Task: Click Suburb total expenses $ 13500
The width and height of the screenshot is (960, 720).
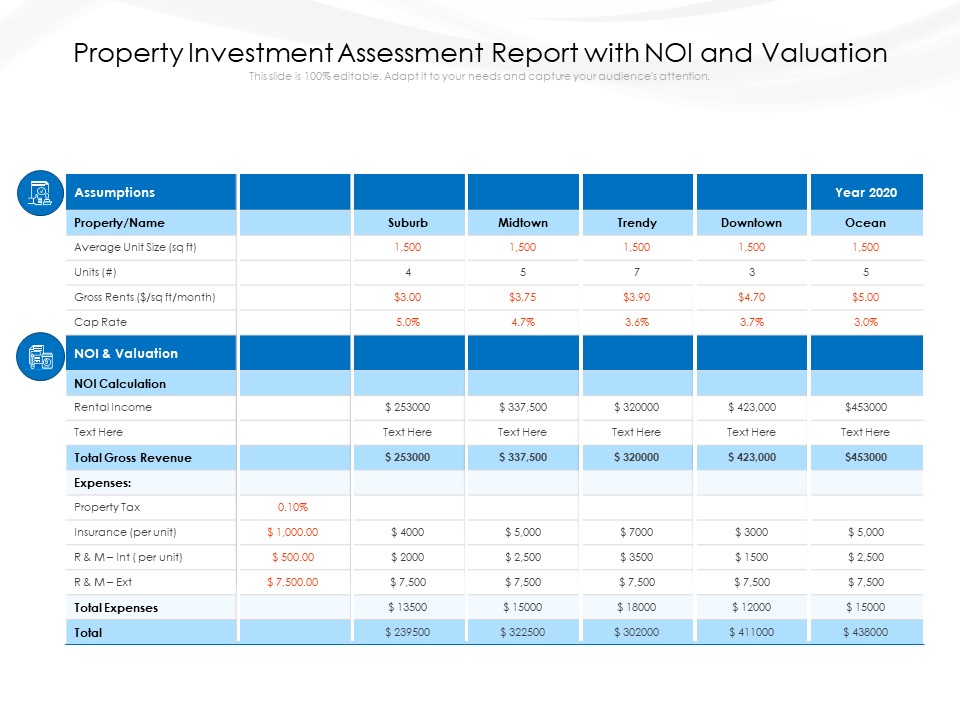Action: pos(408,607)
